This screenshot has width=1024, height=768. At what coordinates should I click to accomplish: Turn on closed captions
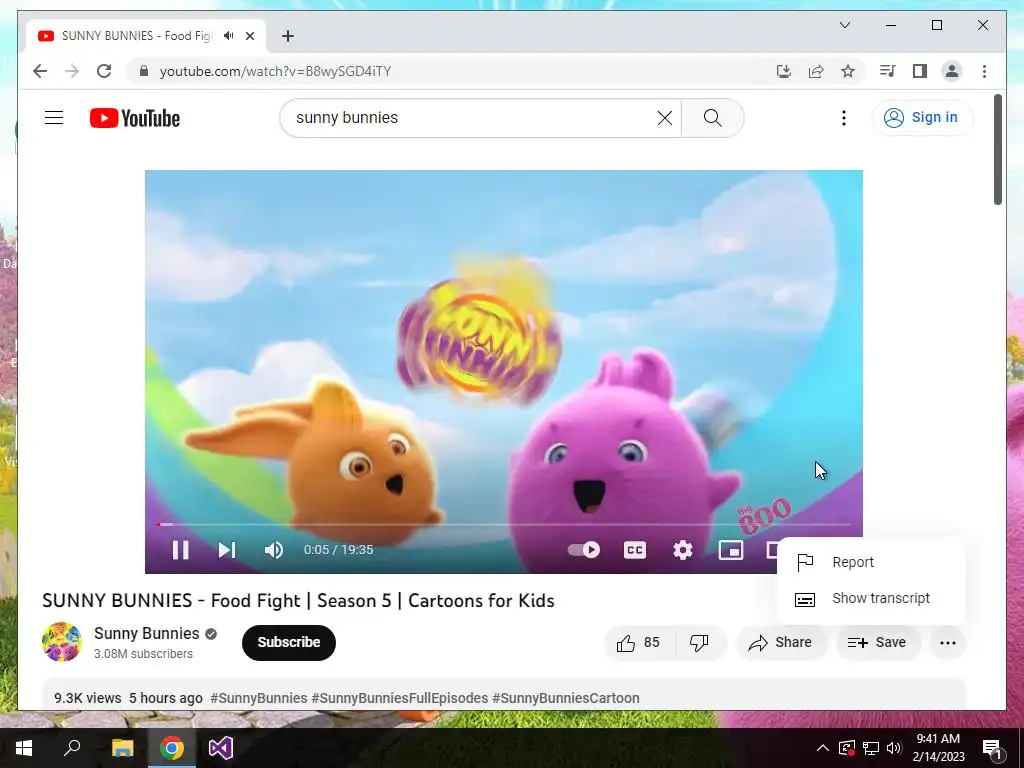(x=635, y=550)
